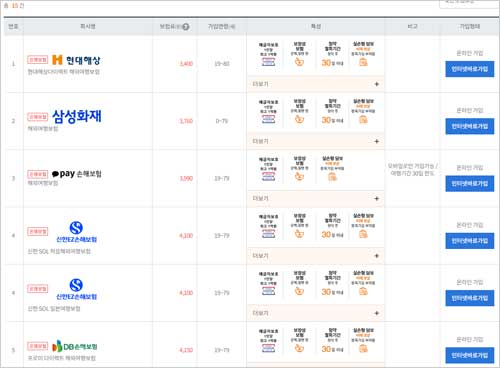The image size is (500, 368).
Task: Click 신한 SOL 처음해외여행보험 product name
Action: tap(59, 251)
